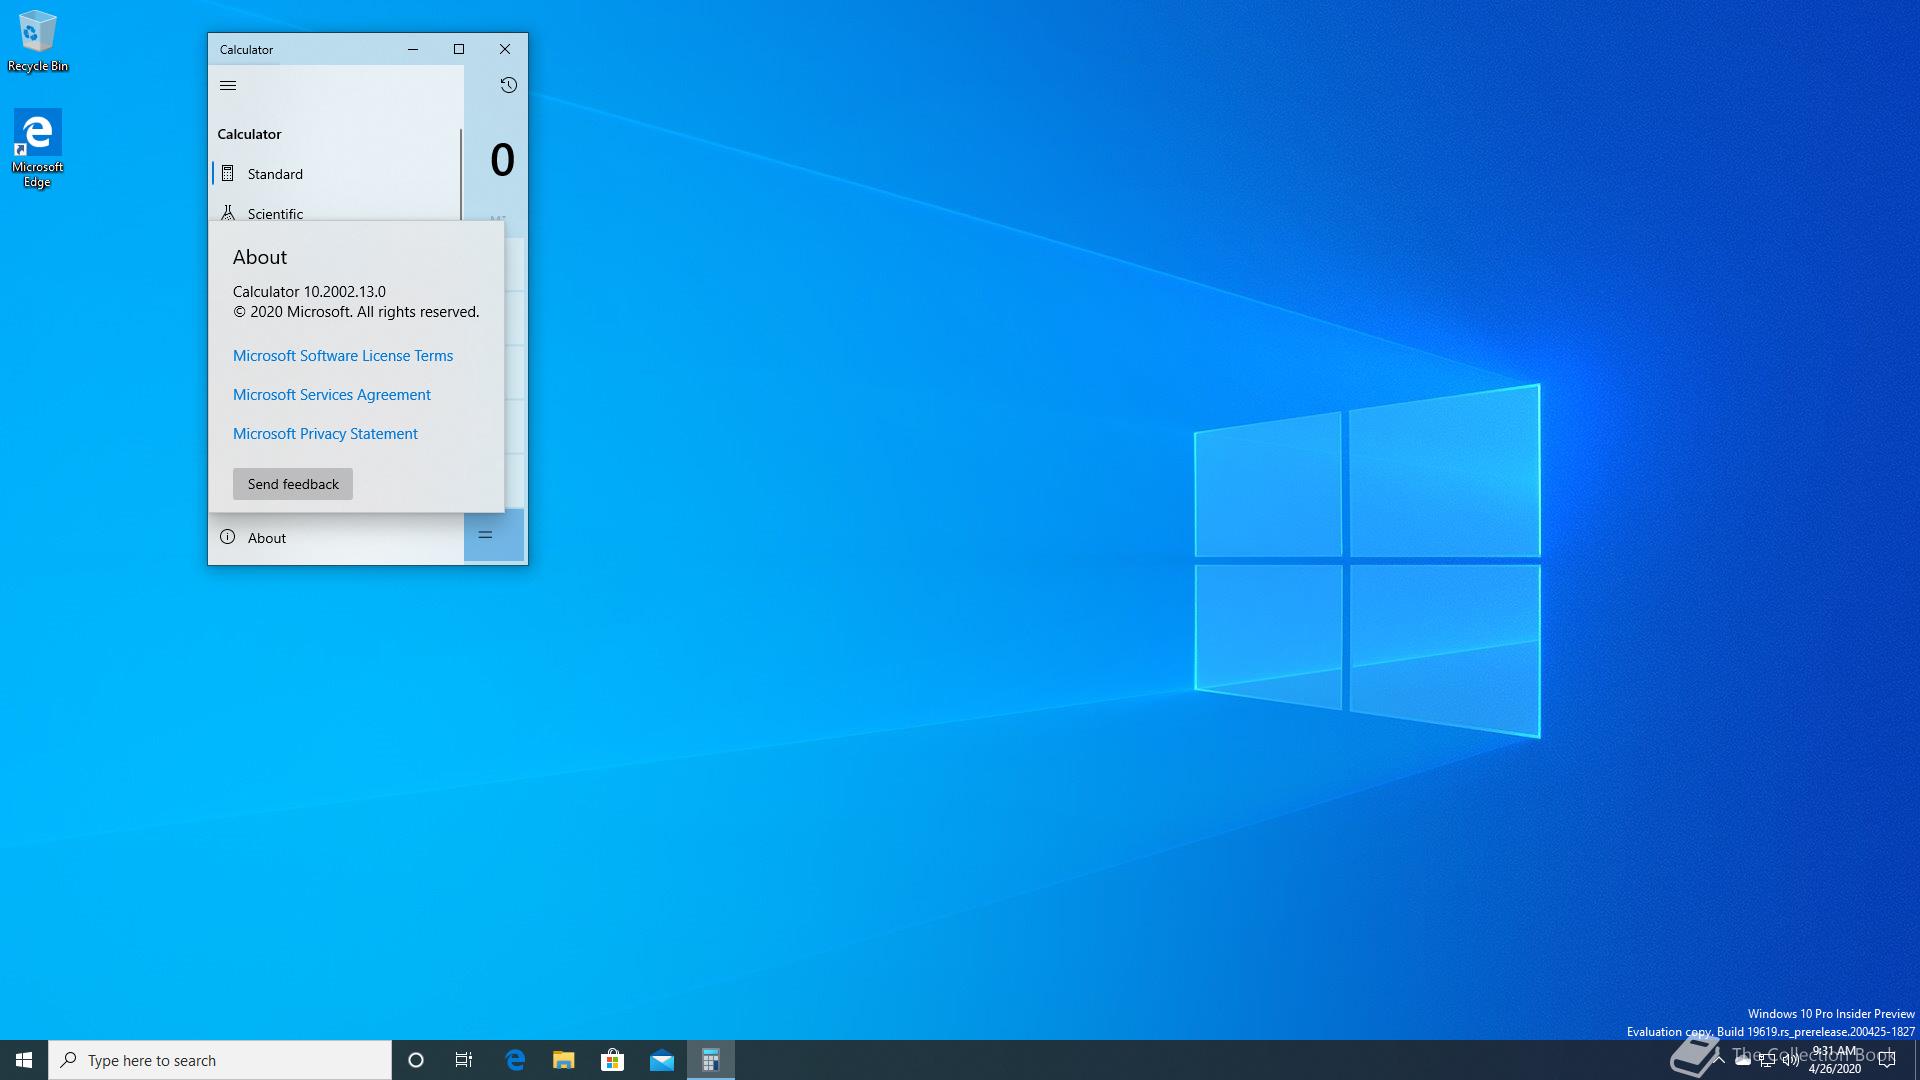
Task: Click the 'Type here to search' box
Action: 220,1060
